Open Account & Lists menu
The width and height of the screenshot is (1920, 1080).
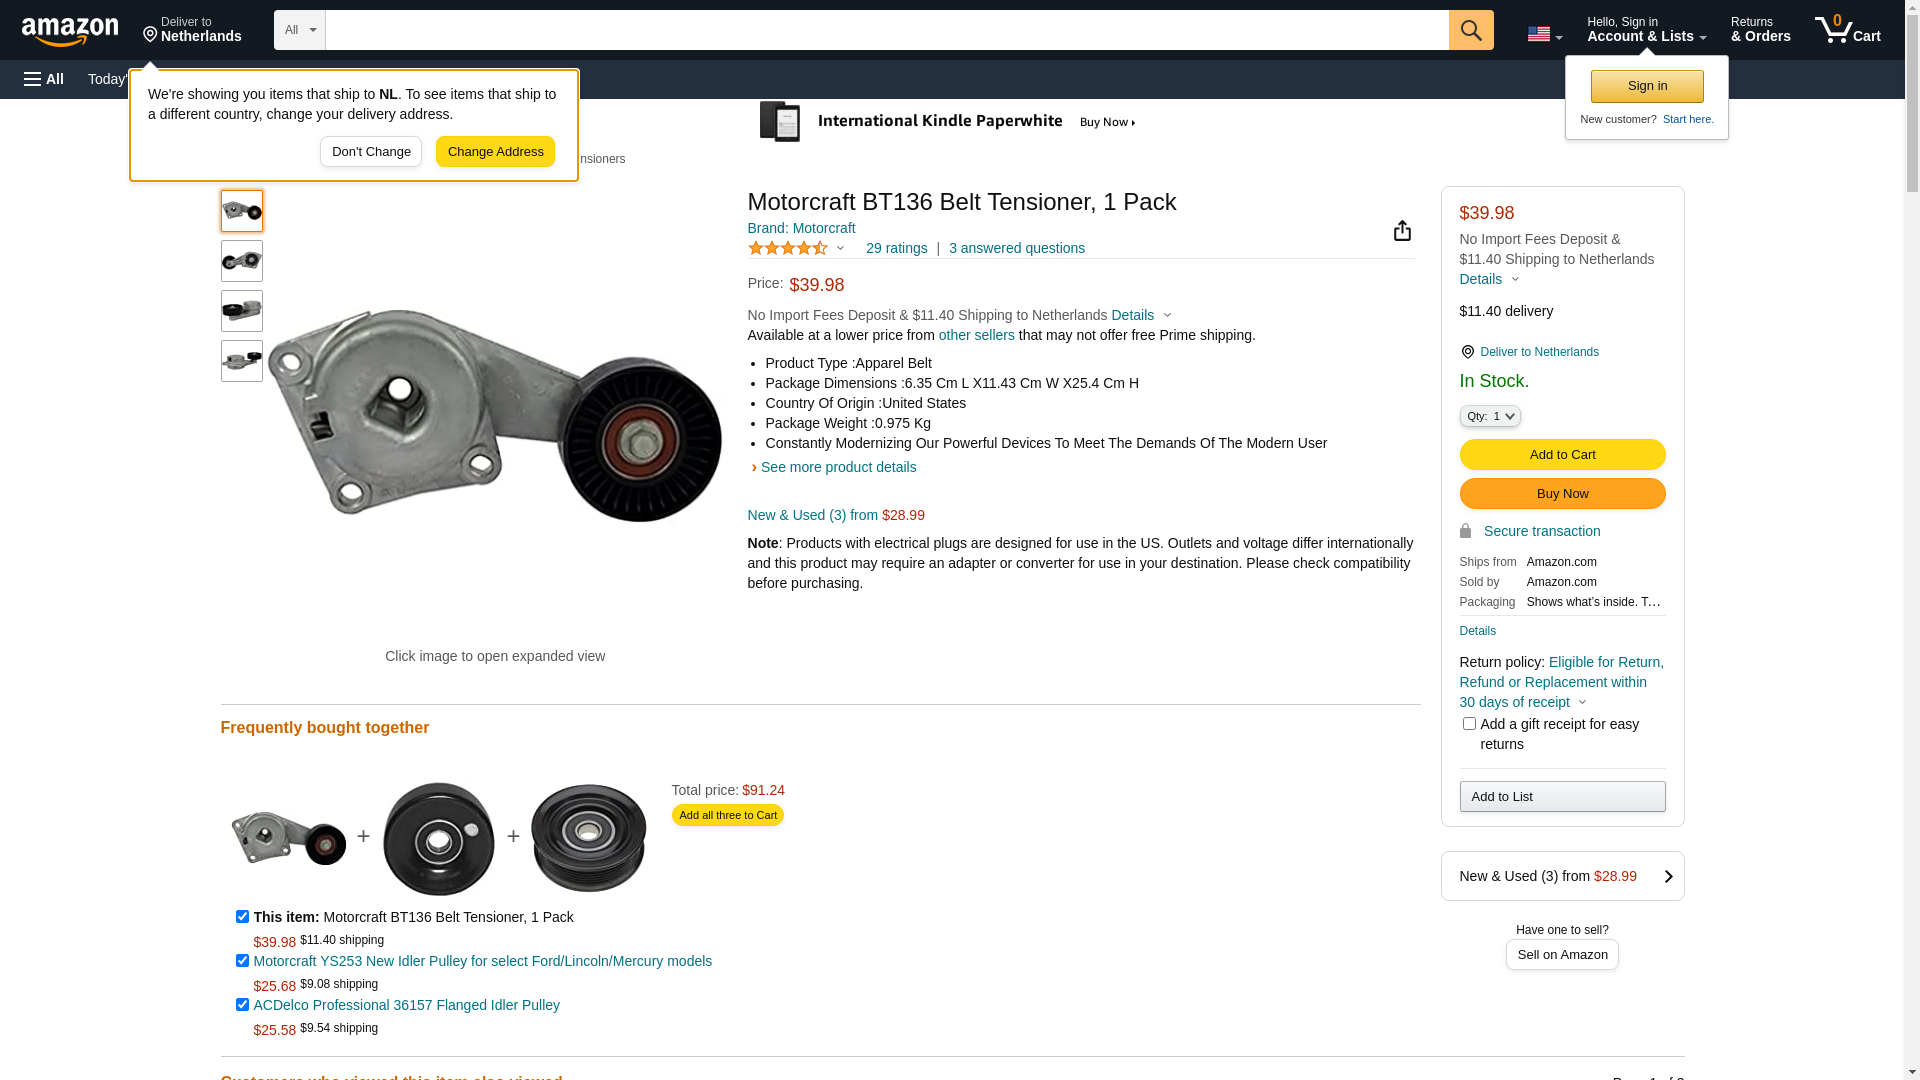pos(1646,30)
